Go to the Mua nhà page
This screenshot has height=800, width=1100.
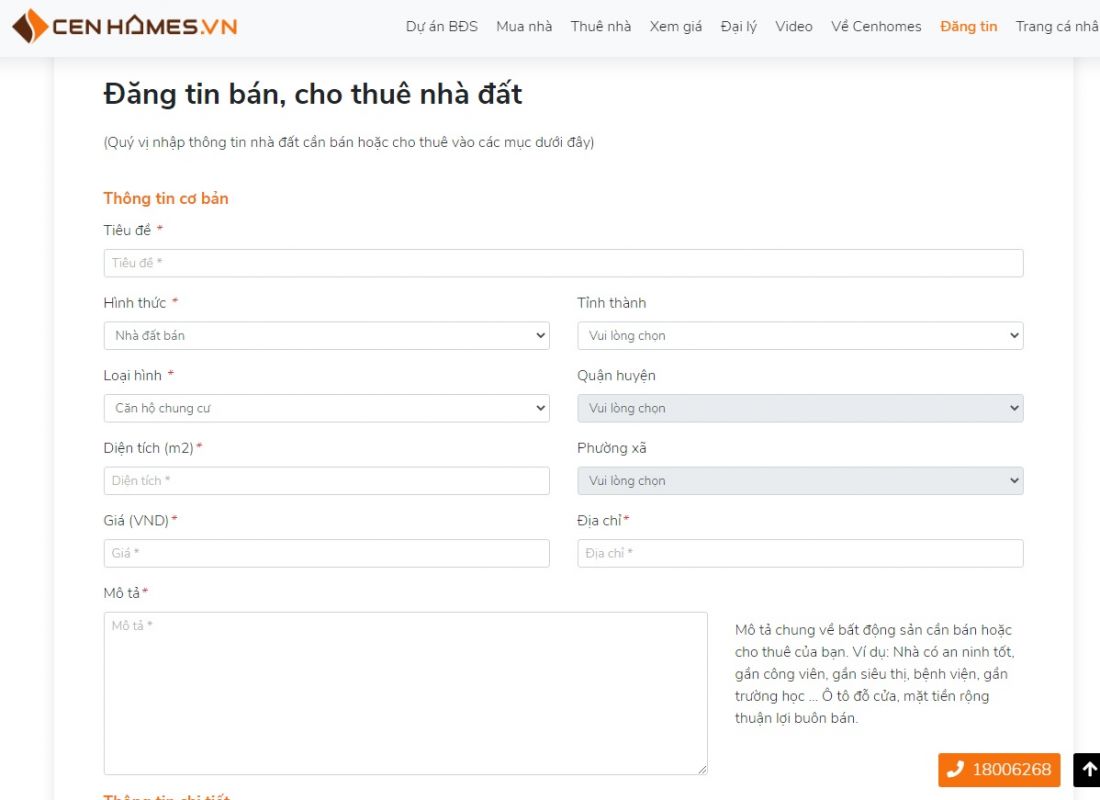pyautogui.click(x=524, y=27)
